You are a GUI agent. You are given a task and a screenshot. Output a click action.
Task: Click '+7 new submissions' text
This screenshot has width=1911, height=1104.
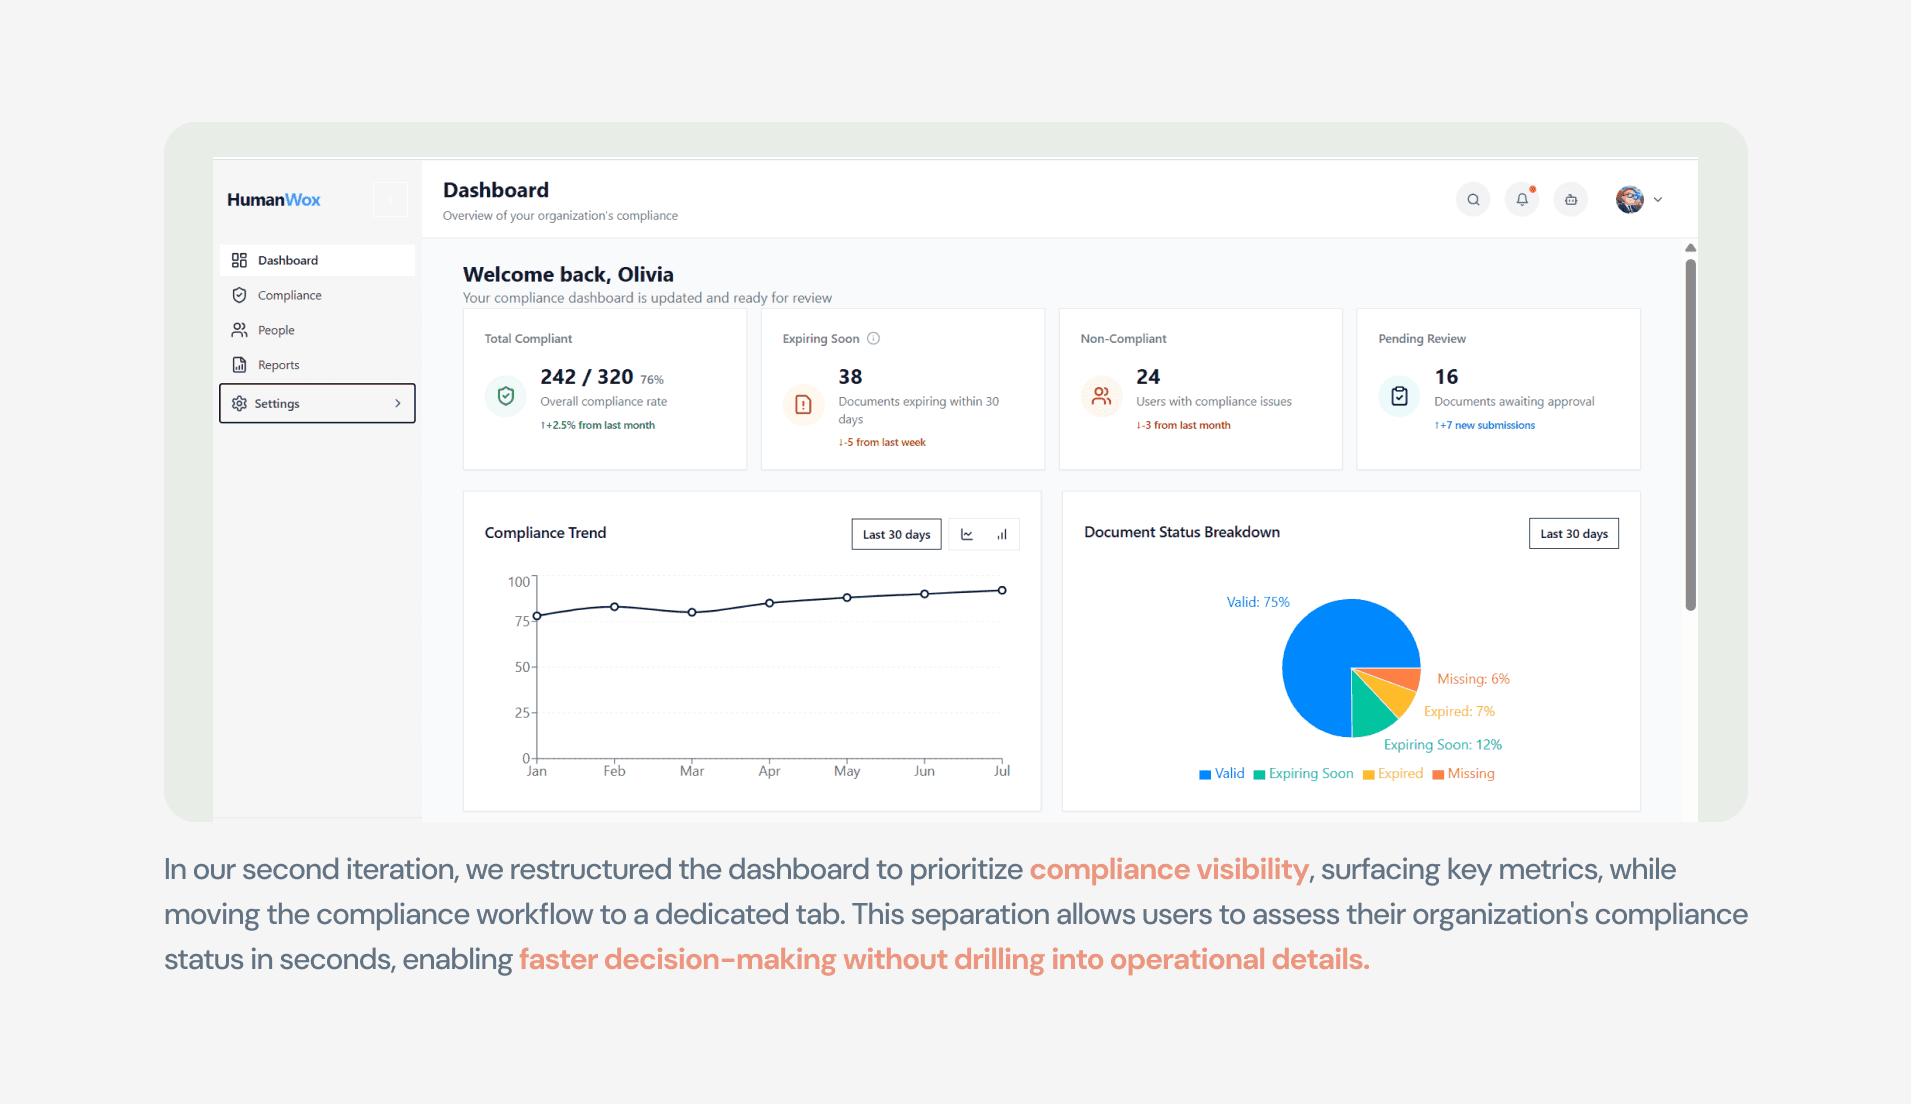1485,425
